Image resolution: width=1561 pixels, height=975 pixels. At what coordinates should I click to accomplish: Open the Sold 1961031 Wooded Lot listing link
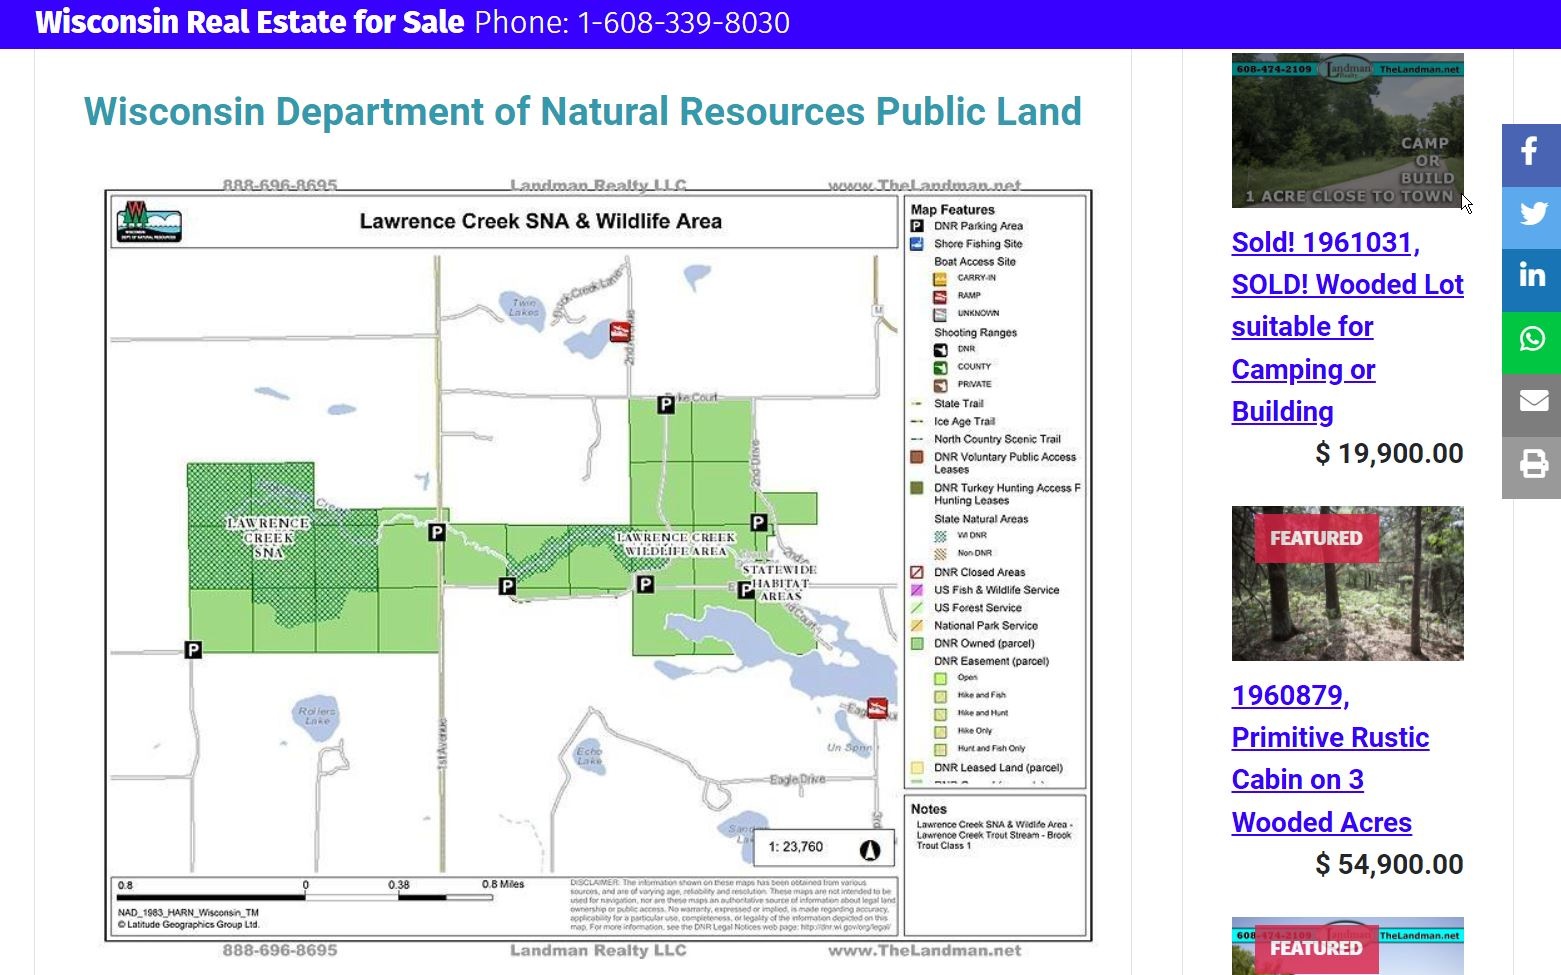1347,327
